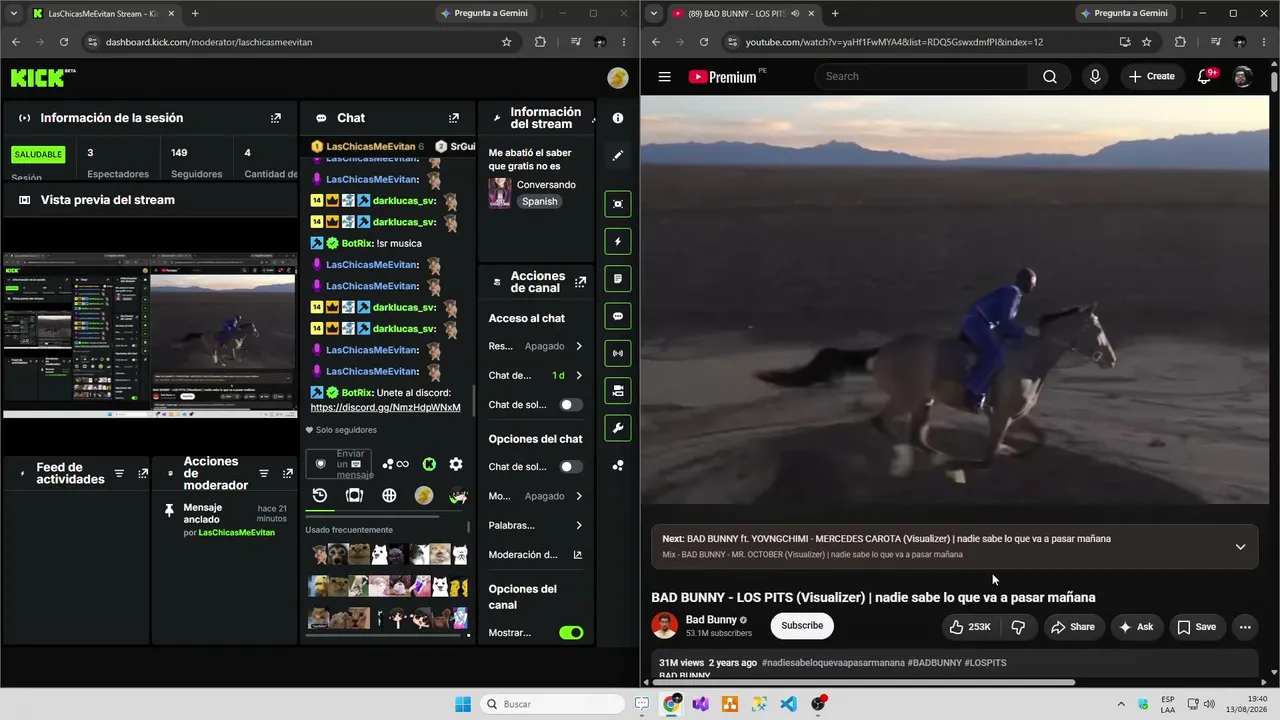Toggle first Chat de sol... switch under Acceso al chat
This screenshot has height=720, width=1280.
click(571, 405)
